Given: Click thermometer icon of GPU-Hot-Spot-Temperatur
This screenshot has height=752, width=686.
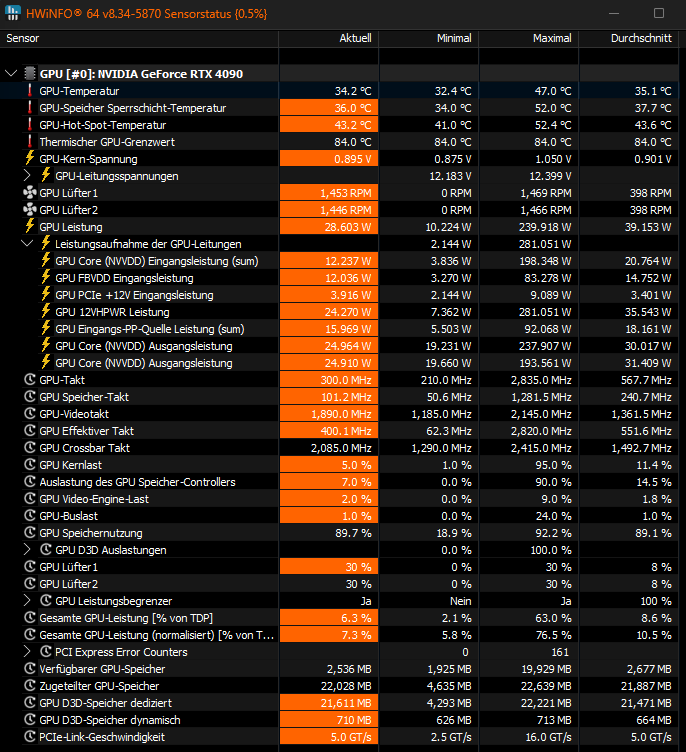Looking at the screenshot, I should (x=30, y=125).
